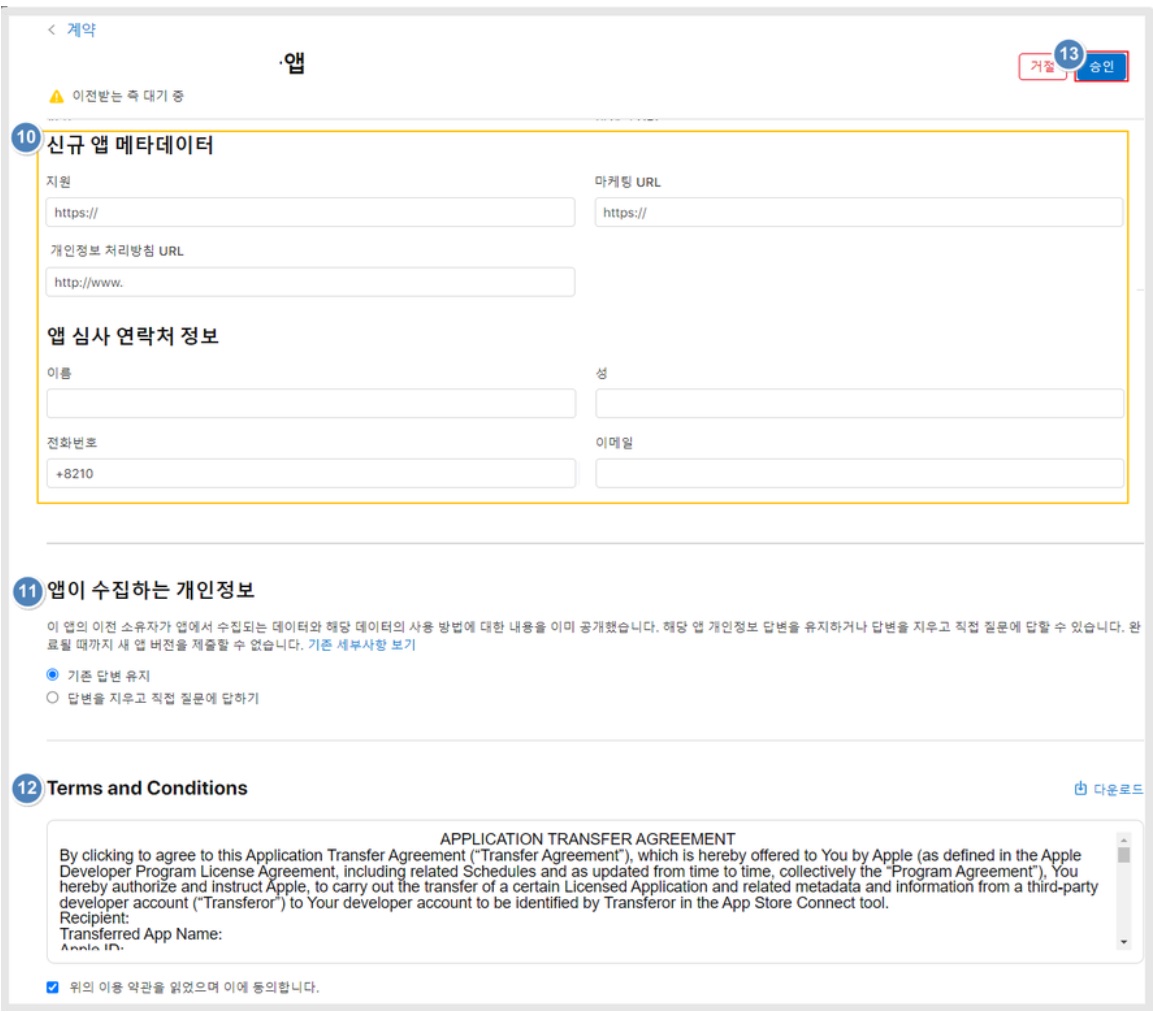The image size is (1153, 1012).
Task: Click the 앱 심사 연락처 정보 heading
Action: pos(133,336)
